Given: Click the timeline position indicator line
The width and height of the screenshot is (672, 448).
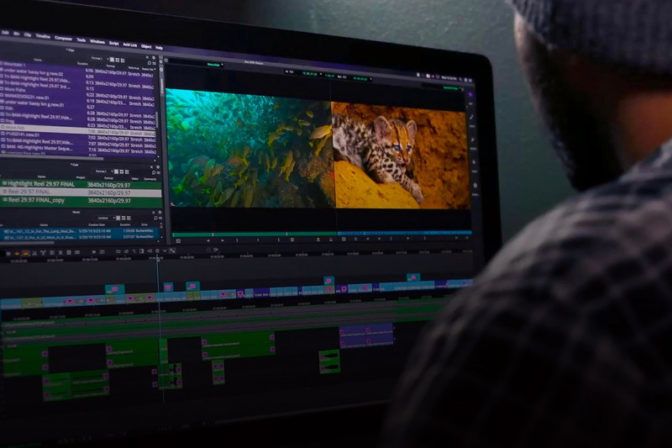Looking at the screenshot, I should click(160, 326).
